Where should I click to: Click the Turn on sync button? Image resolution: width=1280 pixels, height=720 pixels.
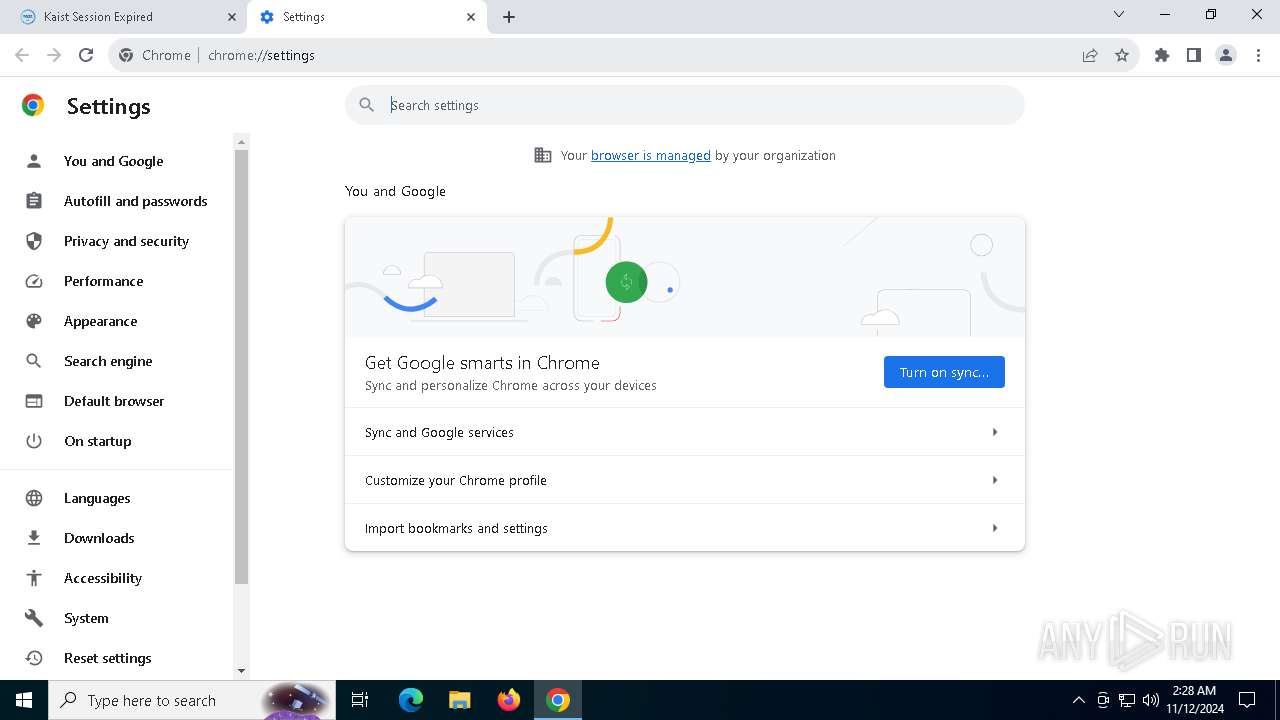(x=944, y=372)
